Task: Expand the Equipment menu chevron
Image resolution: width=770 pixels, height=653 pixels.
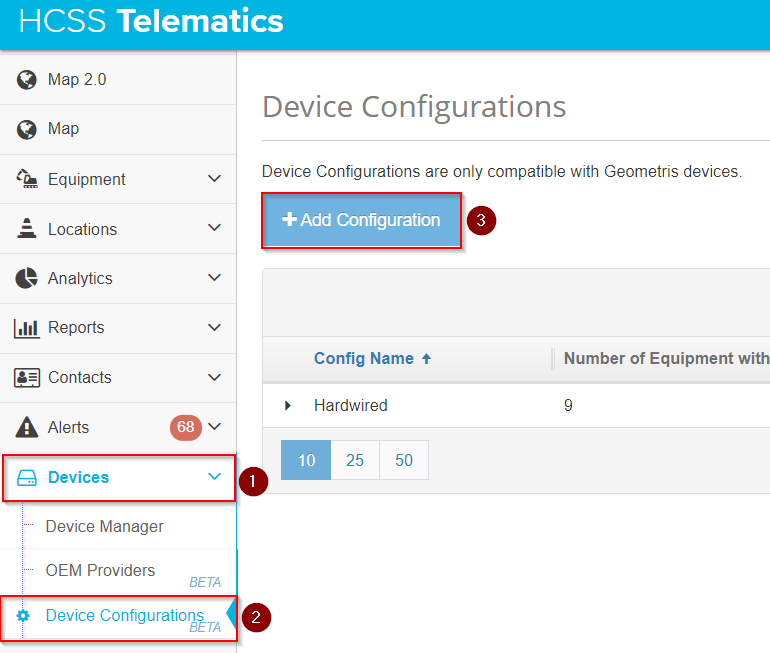Action: (x=214, y=179)
